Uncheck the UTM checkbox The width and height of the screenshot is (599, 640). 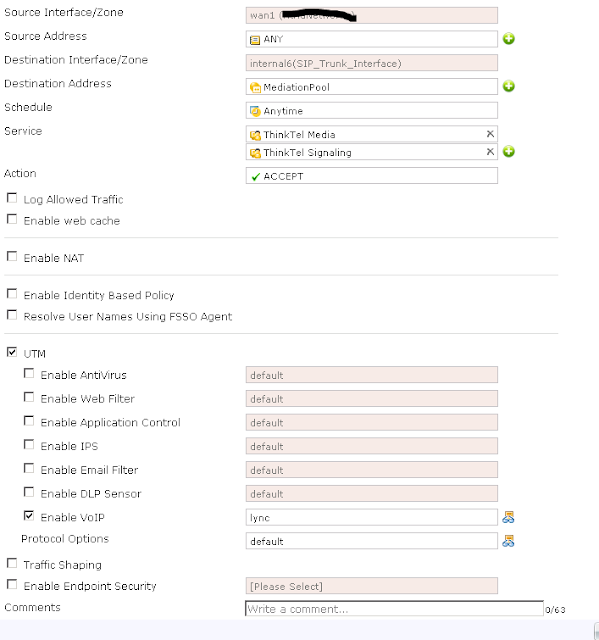pyautogui.click(x=12, y=352)
